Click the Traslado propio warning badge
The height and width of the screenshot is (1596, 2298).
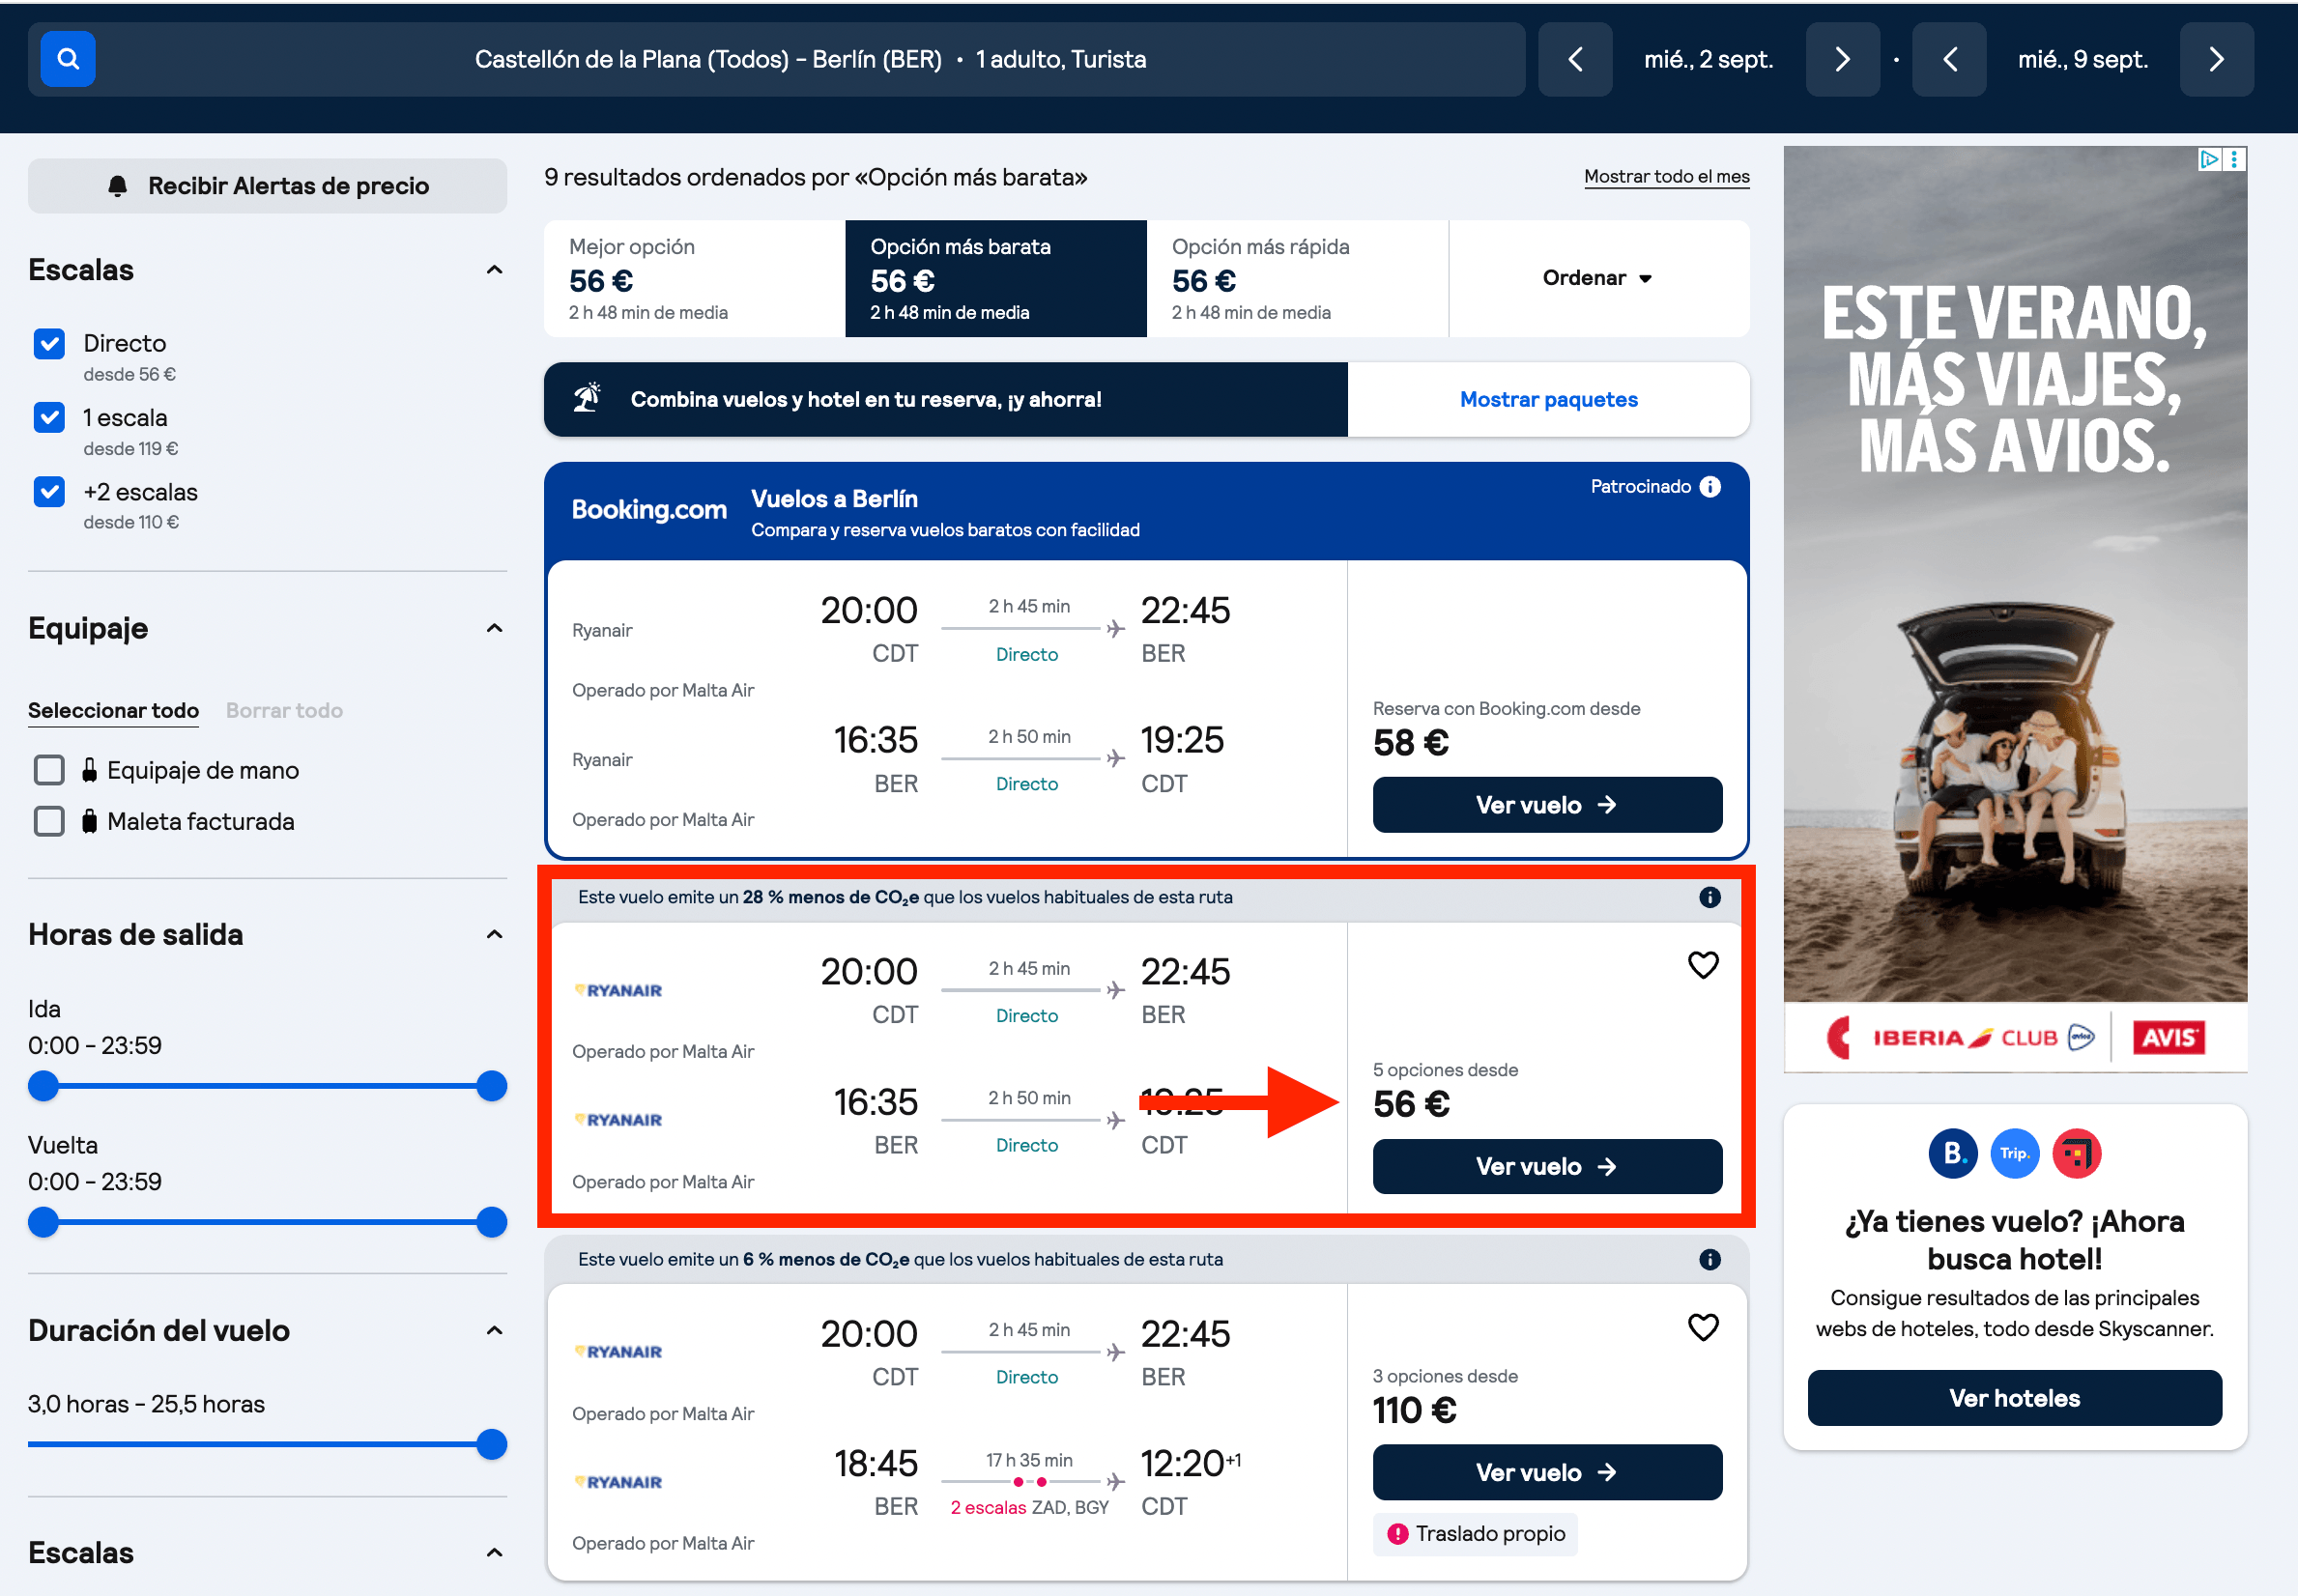[x=1475, y=1534]
